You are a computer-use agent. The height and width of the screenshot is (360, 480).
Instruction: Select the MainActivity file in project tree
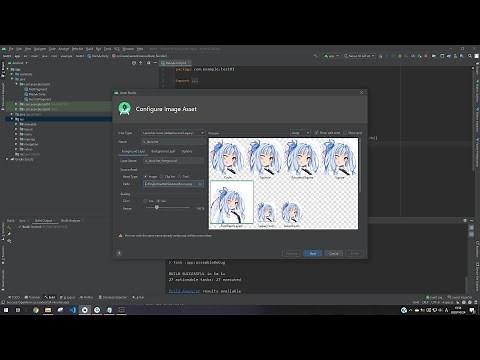(x=37, y=94)
